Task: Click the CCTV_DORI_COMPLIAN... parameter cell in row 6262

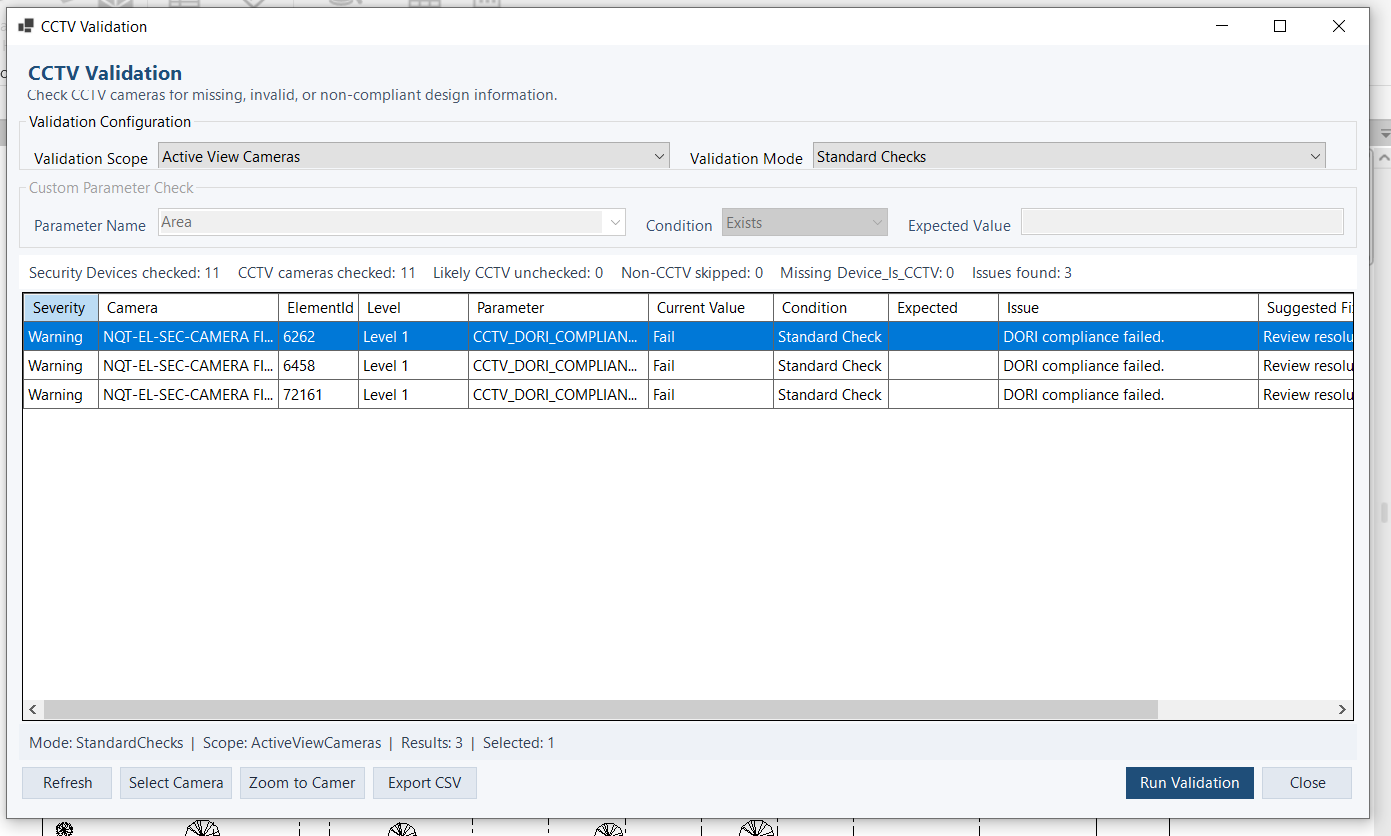Action: (558, 337)
